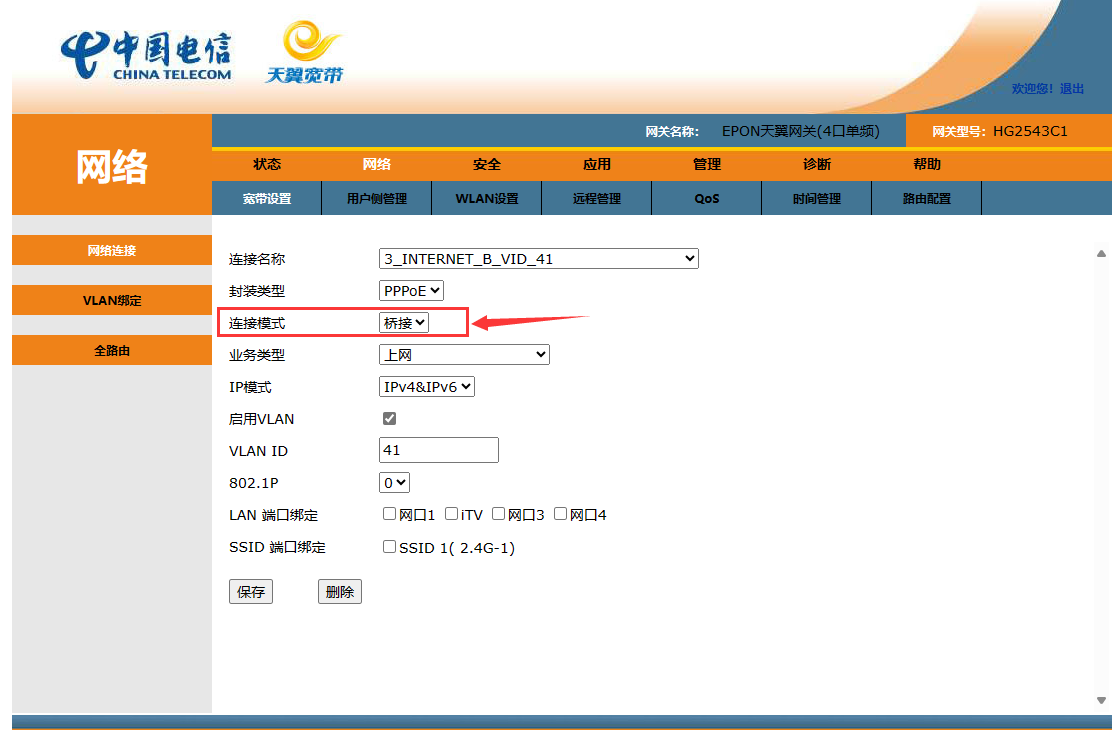Select VLAN绑定 in the sidebar
This screenshot has width=1120, height=731.
pyautogui.click(x=112, y=300)
